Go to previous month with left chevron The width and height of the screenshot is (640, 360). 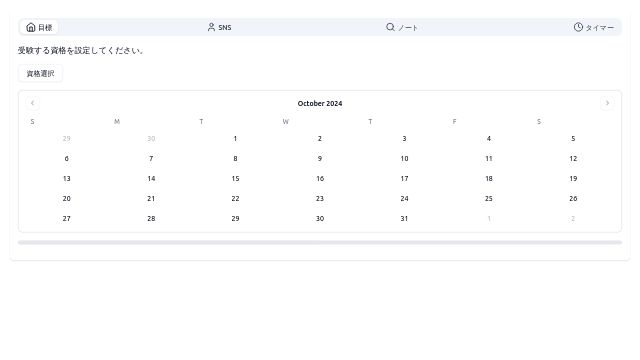click(x=33, y=103)
